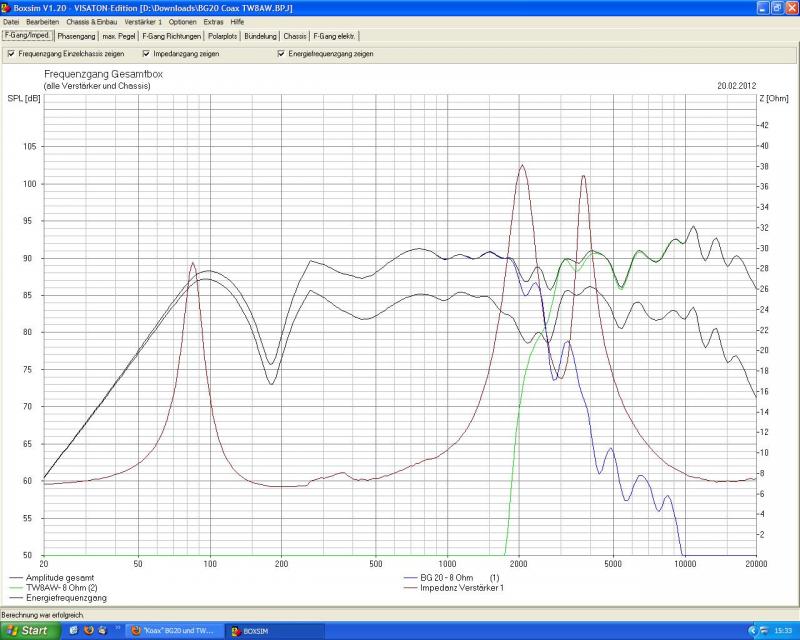
Task: Uncheck Impedanzgang zeigen
Action: (146, 54)
